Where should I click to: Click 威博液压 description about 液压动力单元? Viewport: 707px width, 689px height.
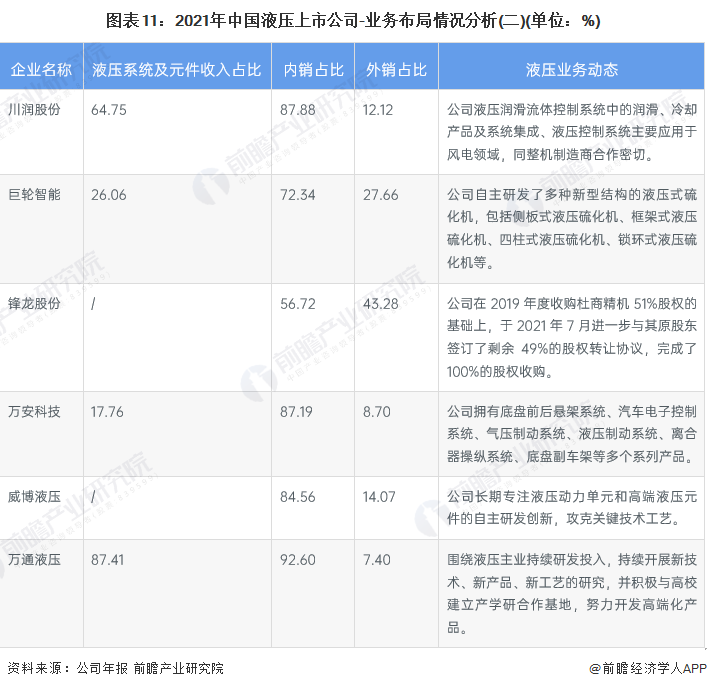(x=572, y=508)
